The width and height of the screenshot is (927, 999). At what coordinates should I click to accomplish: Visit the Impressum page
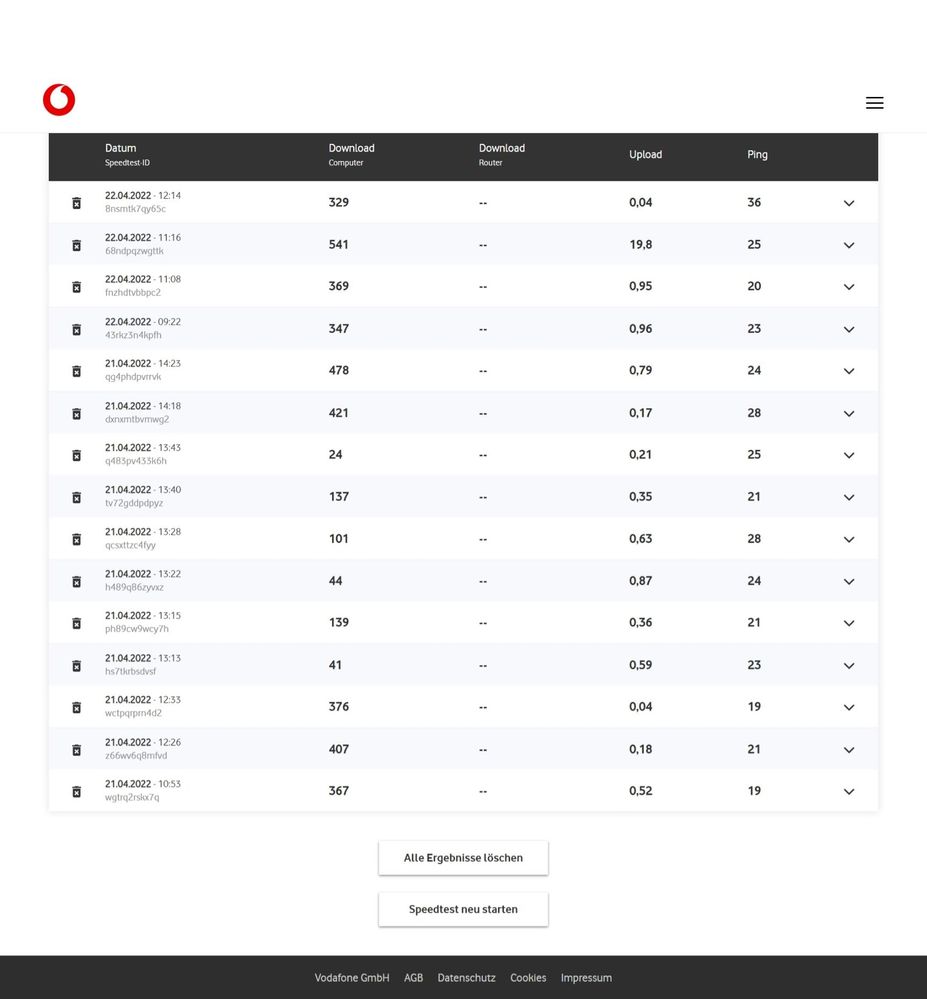tap(586, 978)
